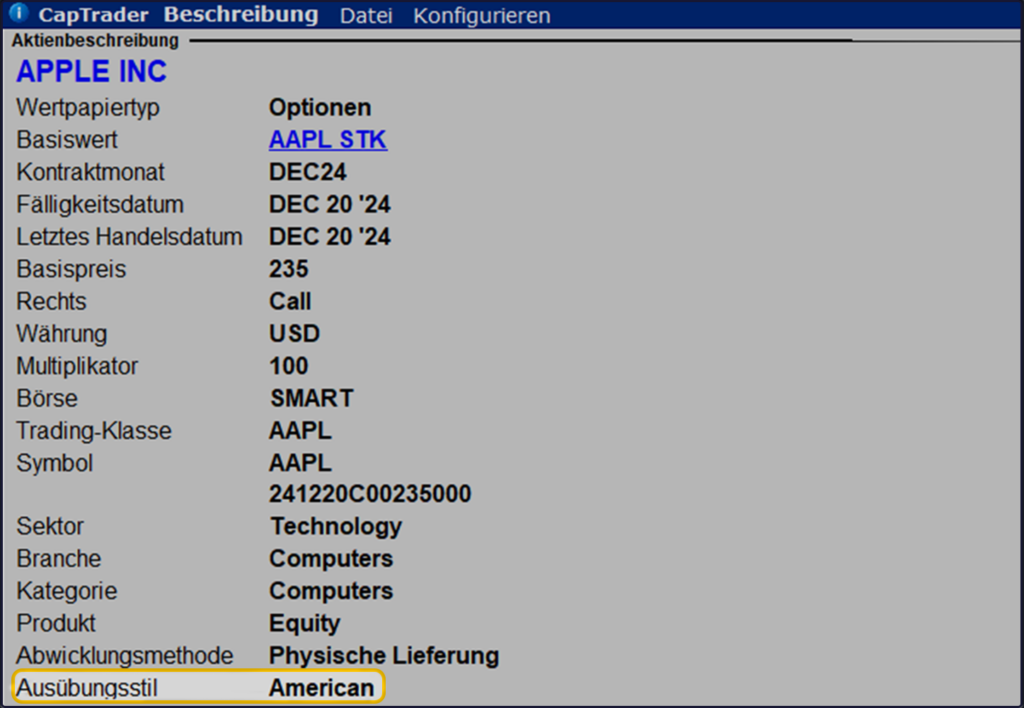Click the Letztes Handelsdatum label
Image resolution: width=1024 pixels, height=708 pixels.
coord(129,236)
